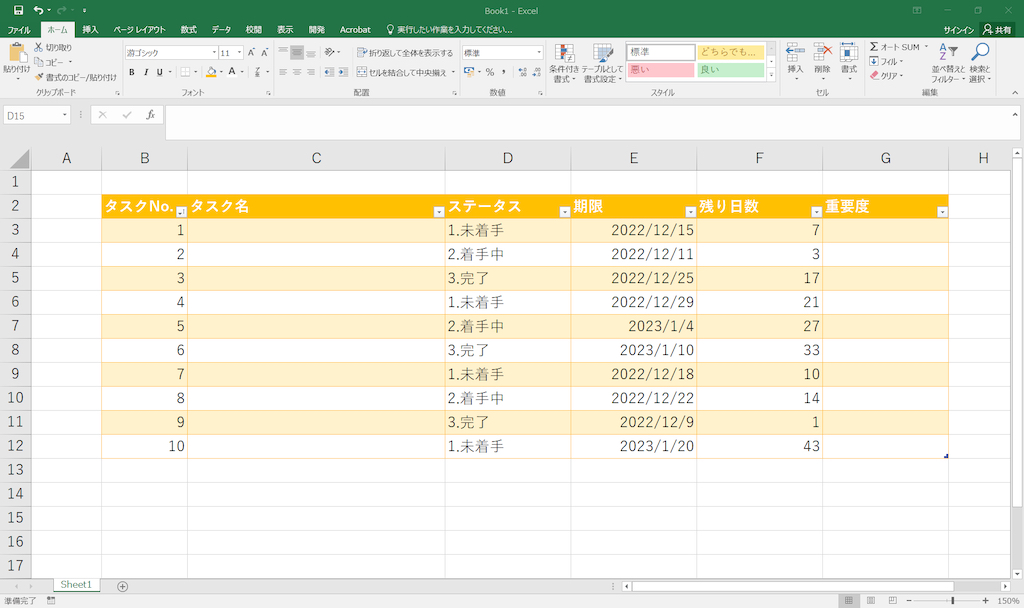Expand the font name dropdown 游ゴシック
This screenshot has width=1024, height=608.
click(213, 53)
